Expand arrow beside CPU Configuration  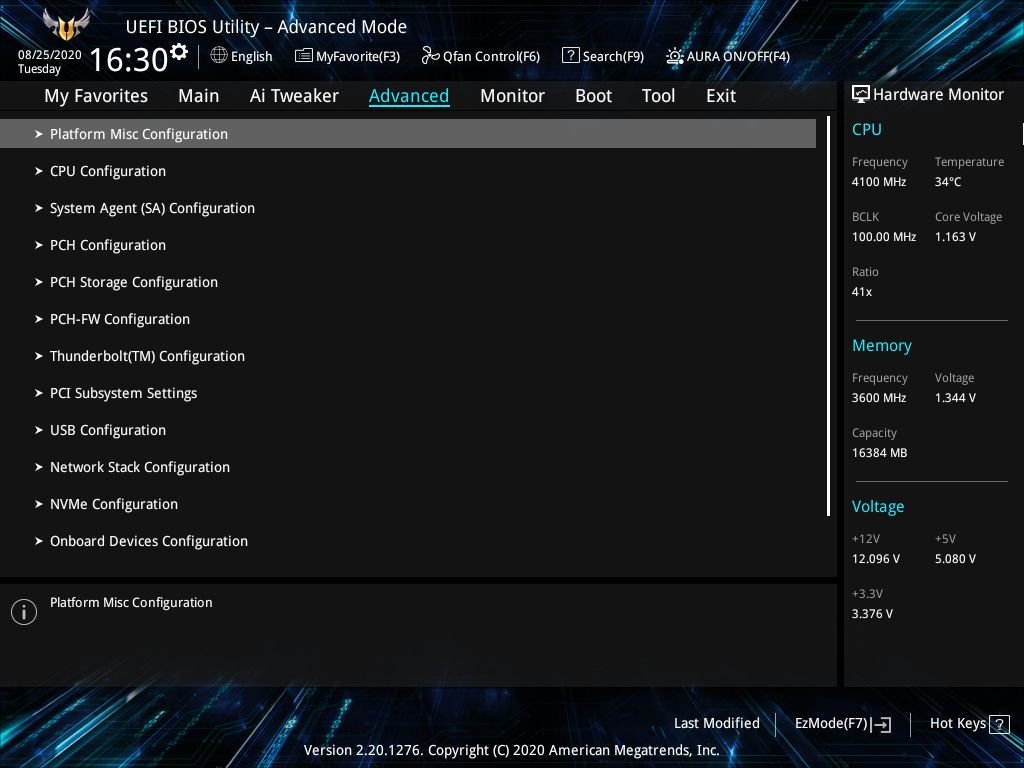39,171
